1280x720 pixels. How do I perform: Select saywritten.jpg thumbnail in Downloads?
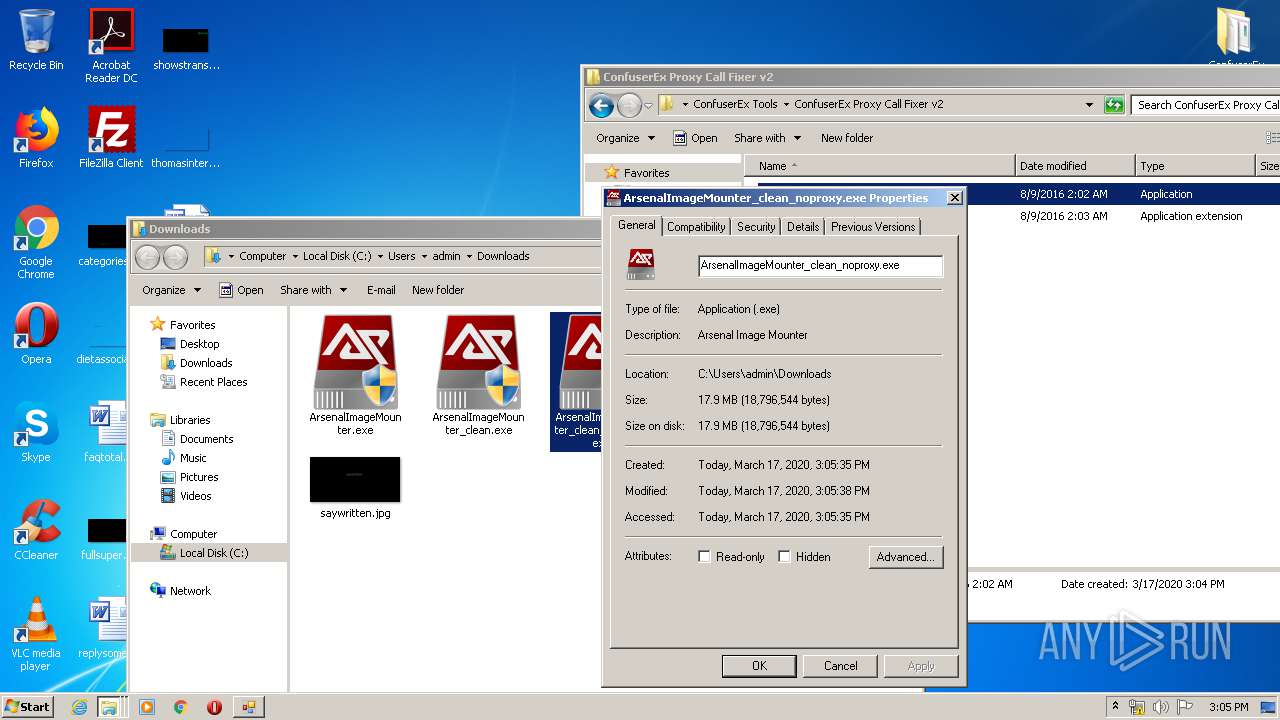[355, 488]
